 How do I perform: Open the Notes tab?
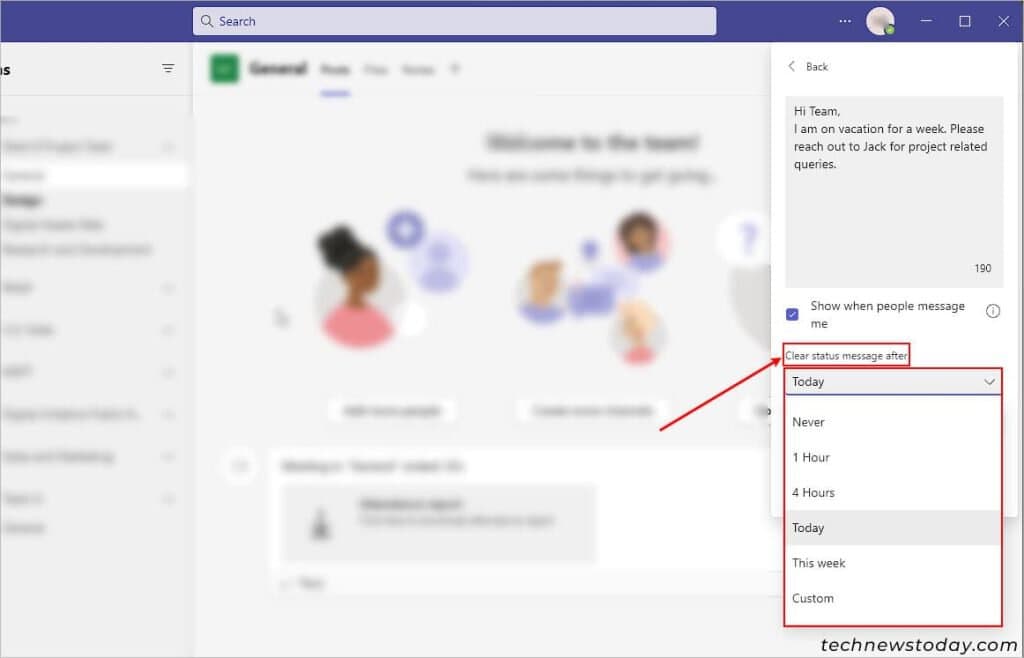[418, 70]
